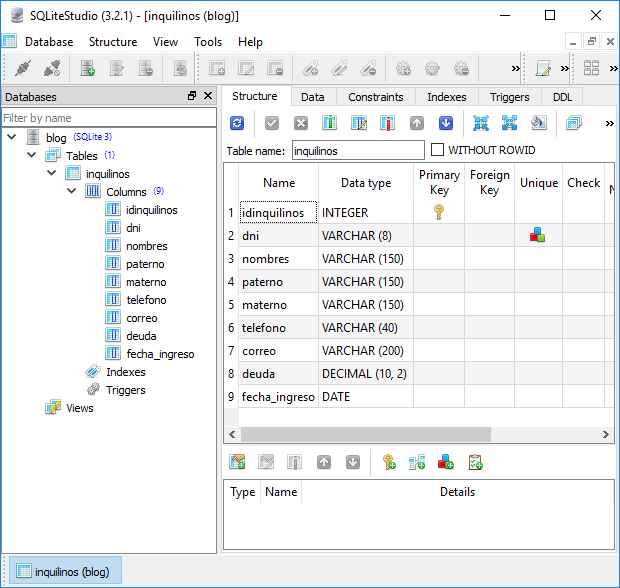Click the Add table constraint icon
The image size is (620, 588).
[237, 462]
